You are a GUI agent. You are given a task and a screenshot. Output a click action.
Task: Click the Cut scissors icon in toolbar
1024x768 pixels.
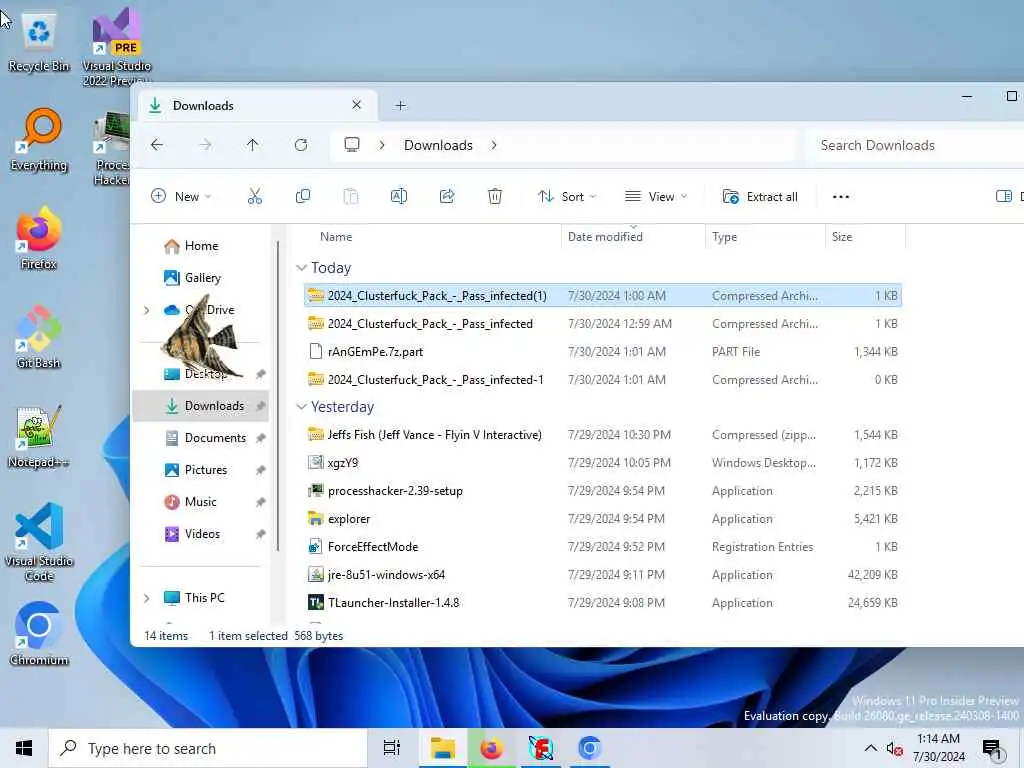click(255, 197)
